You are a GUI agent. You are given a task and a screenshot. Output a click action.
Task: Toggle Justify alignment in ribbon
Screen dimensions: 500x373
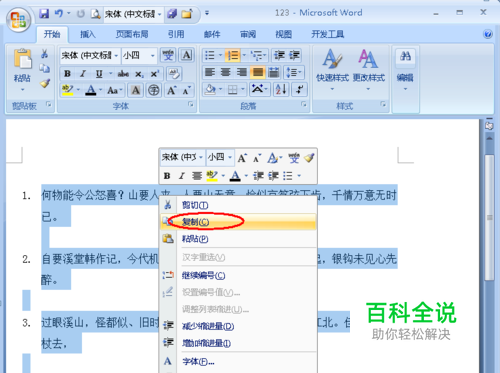[258, 72]
